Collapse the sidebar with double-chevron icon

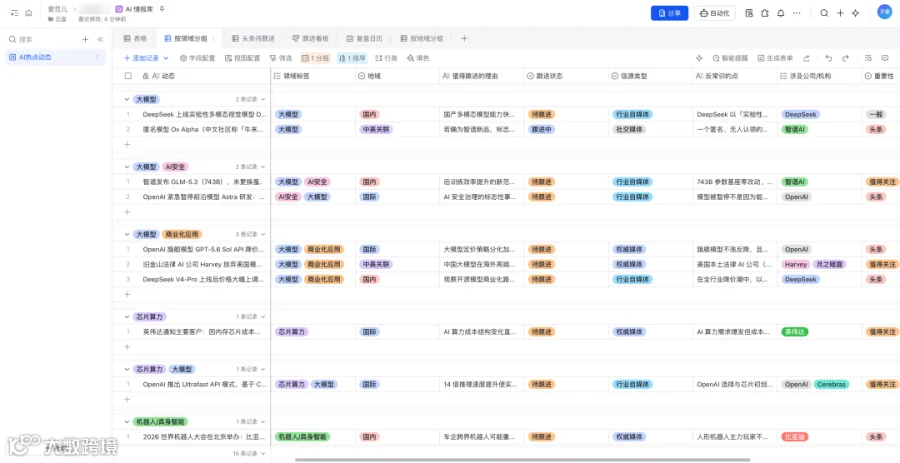(x=100, y=40)
